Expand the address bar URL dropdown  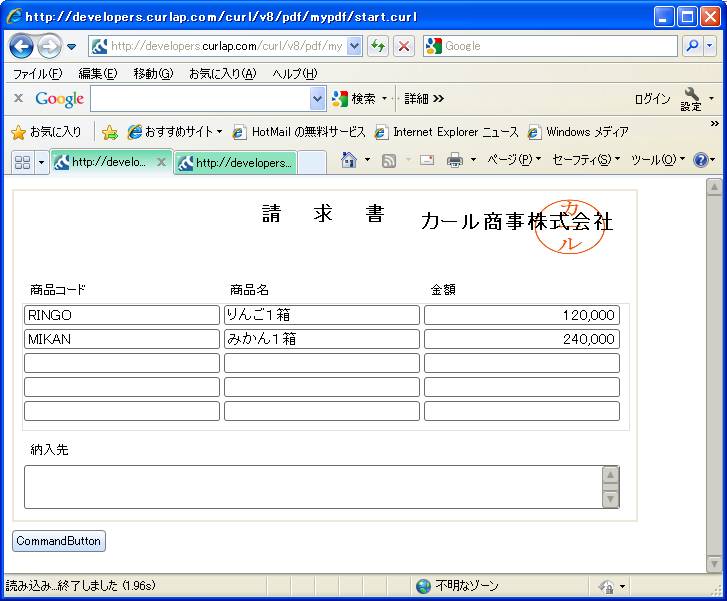tap(354, 46)
